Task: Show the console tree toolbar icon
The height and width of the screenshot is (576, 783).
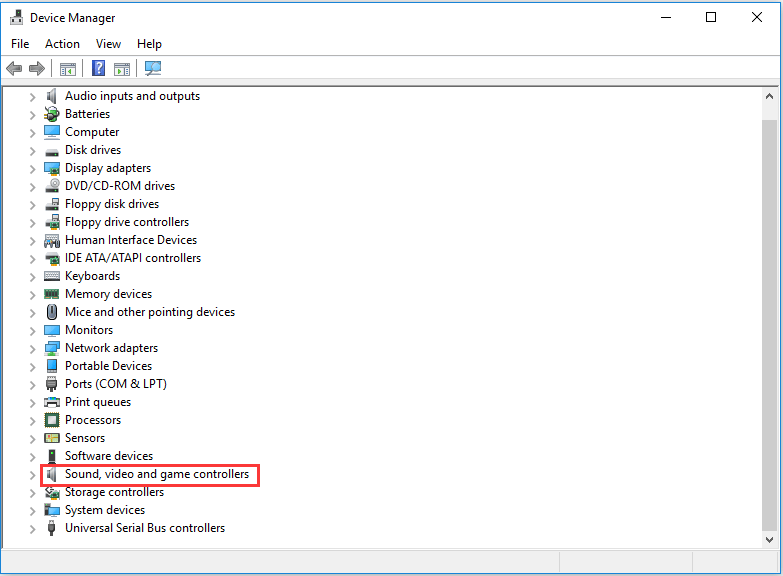Action: [67, 68]
